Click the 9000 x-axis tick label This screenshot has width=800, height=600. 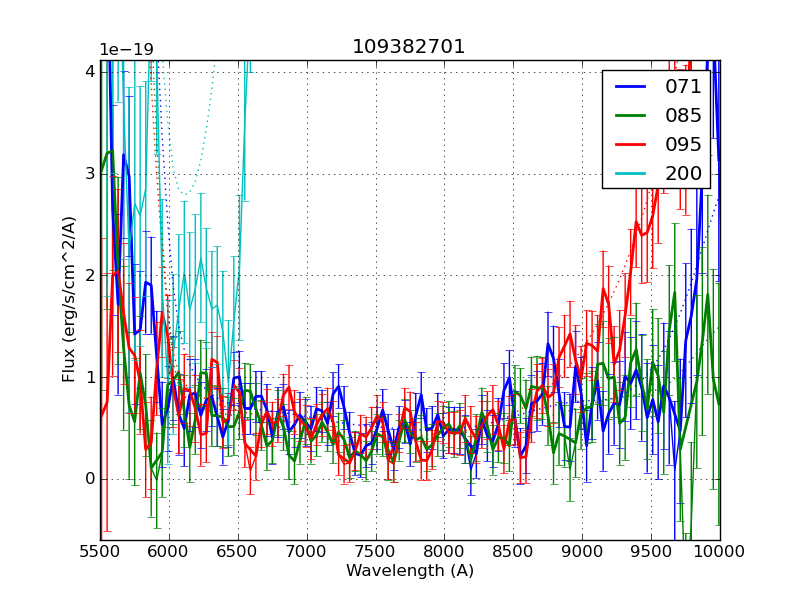(x=582, y=551)
